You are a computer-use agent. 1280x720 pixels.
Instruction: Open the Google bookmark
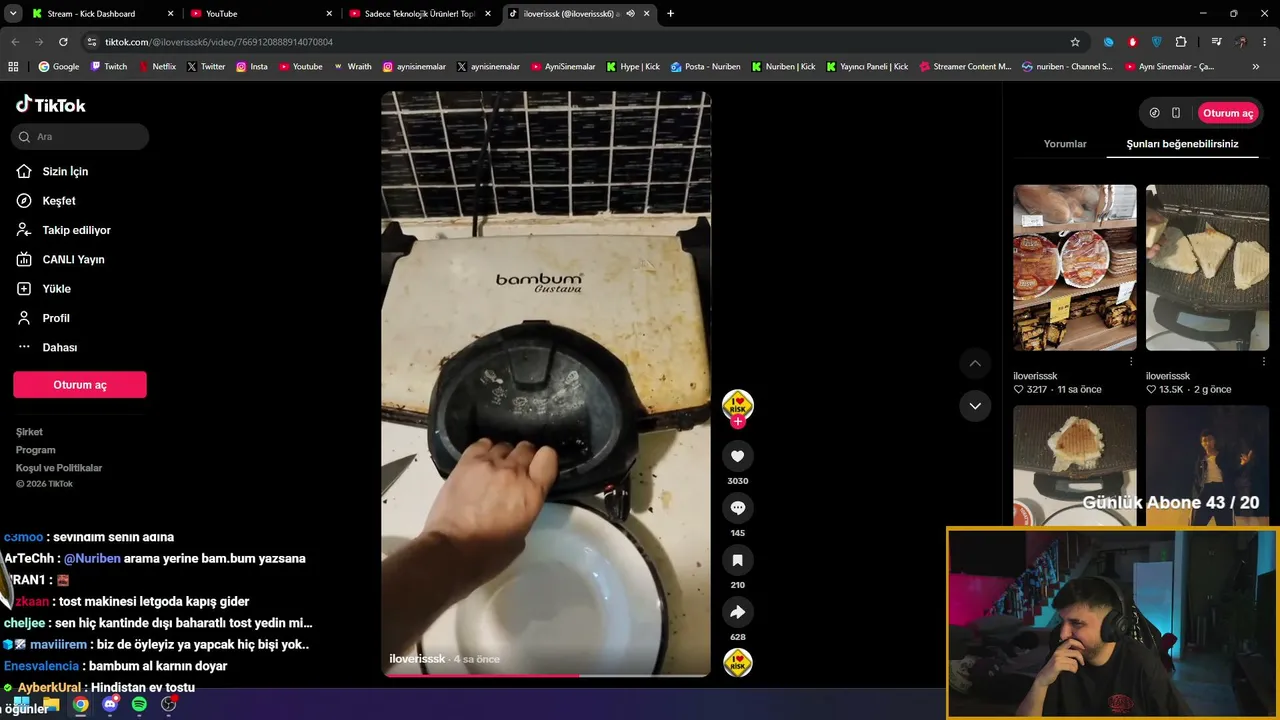[x=58, y=67]
